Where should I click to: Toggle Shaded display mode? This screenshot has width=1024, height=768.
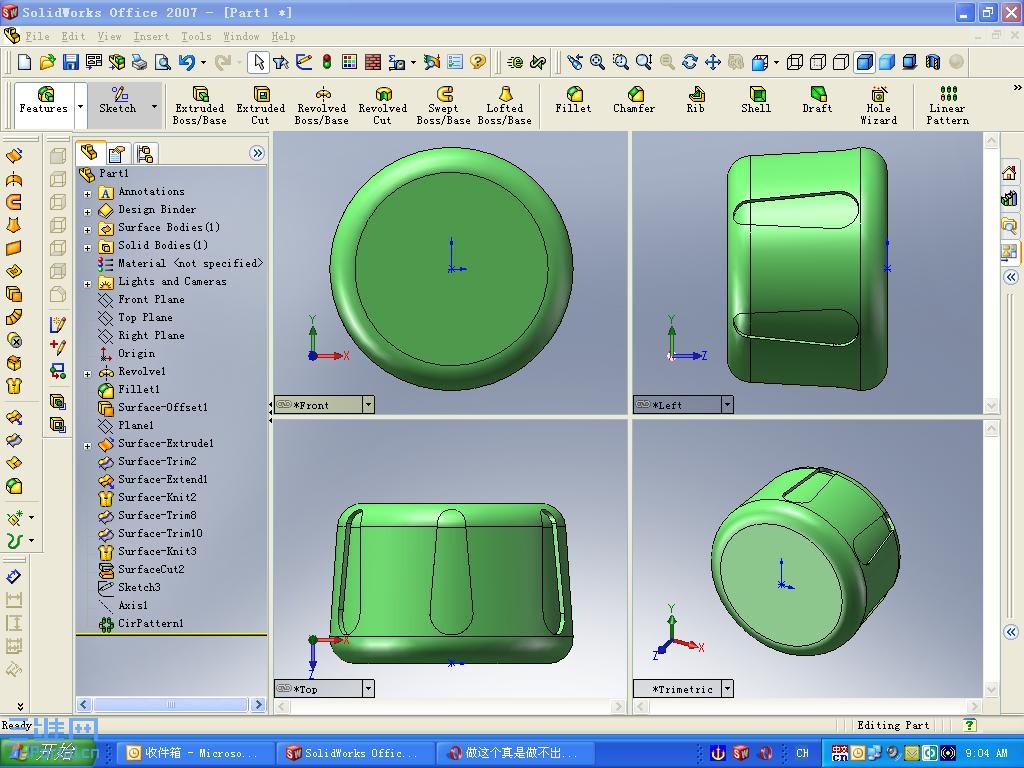(x=887, y=62)
